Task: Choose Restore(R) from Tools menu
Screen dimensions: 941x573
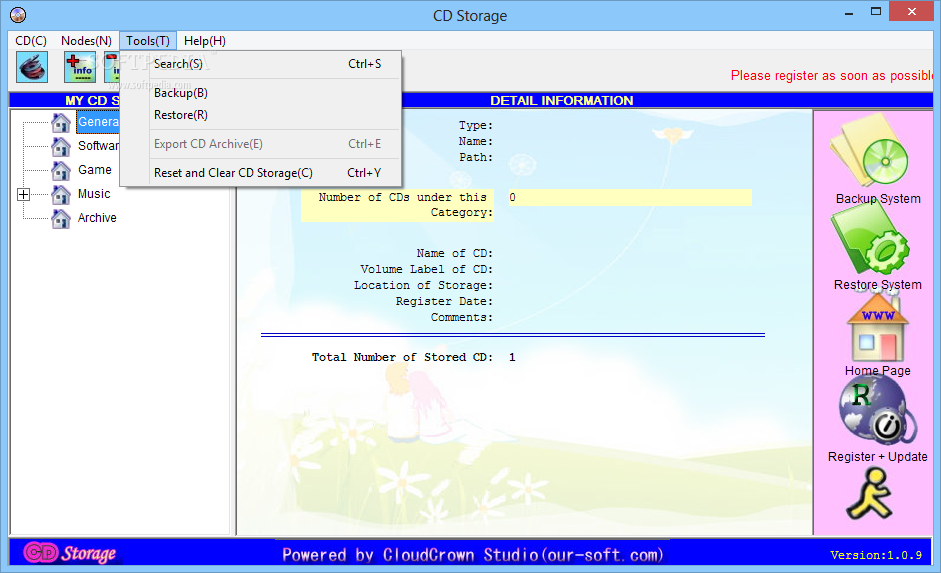Action: click(x=261, y=115)
